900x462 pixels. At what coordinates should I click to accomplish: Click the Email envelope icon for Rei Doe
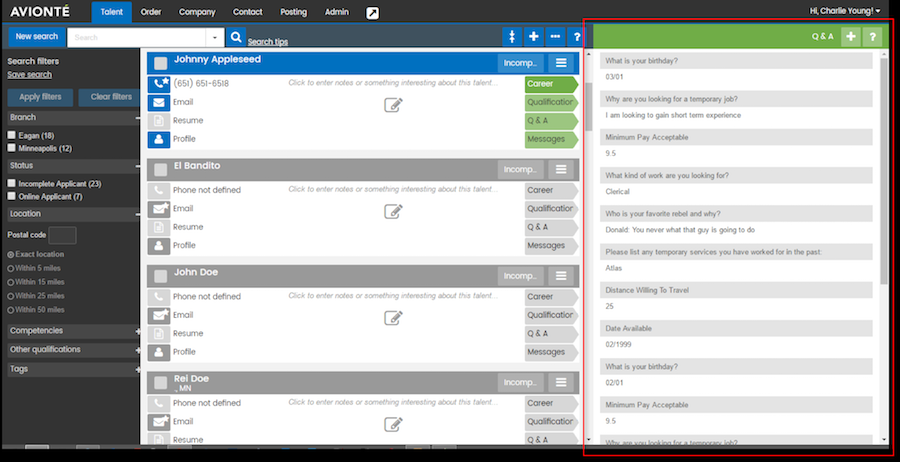click(158, 422)
